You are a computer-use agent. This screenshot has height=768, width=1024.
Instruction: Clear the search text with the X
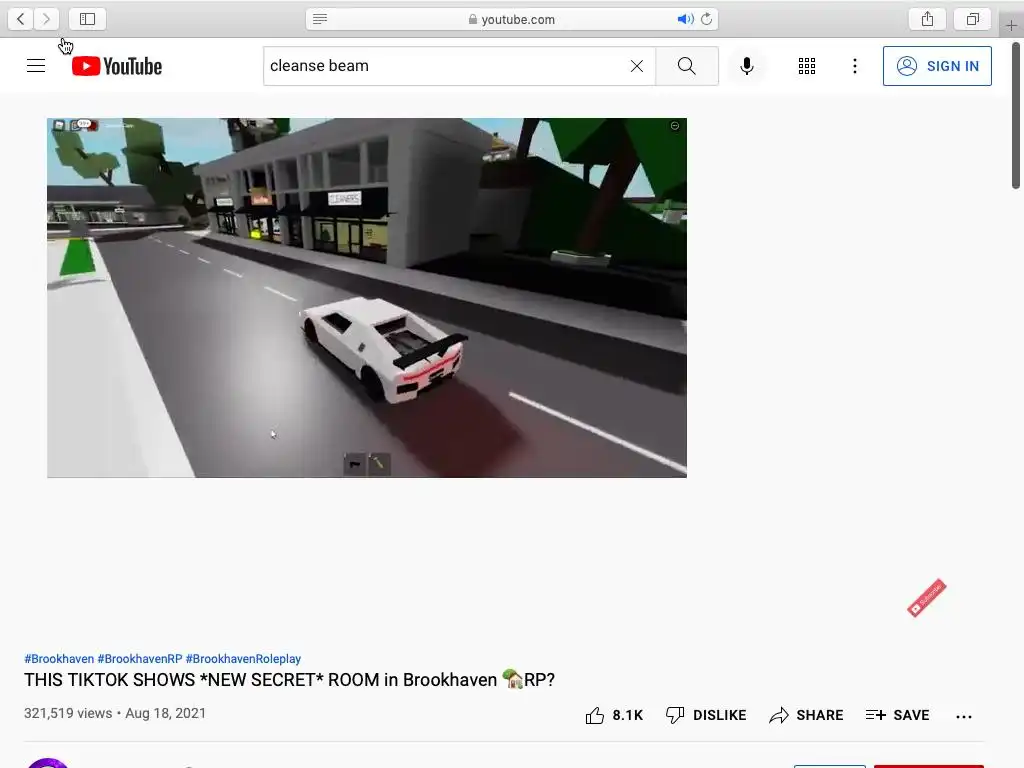tap(637, 66)
